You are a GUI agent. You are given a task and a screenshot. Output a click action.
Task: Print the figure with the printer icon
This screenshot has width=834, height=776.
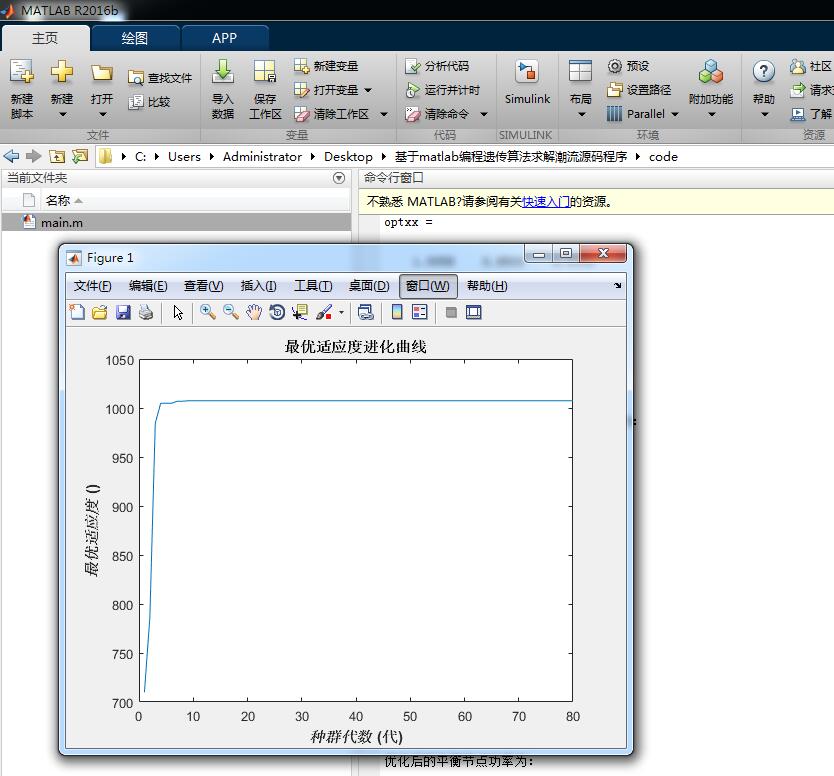click(x=146, y=312)
